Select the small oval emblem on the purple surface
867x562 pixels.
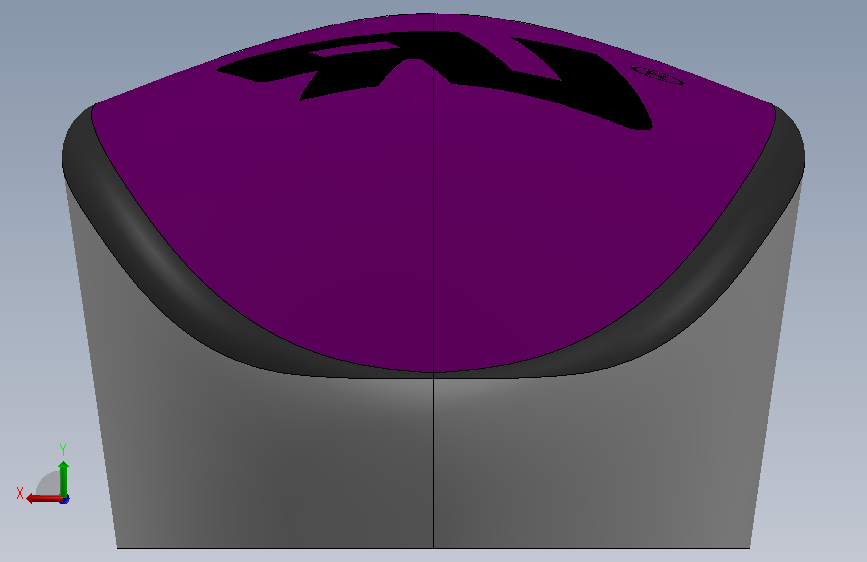click(657, 75)
